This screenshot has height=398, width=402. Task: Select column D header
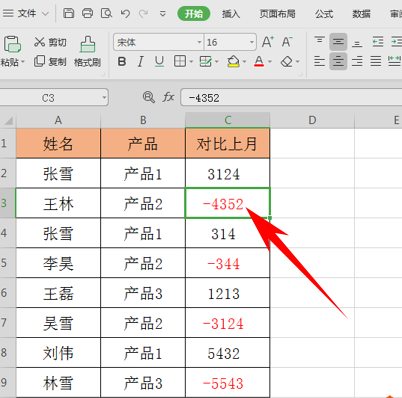[312, 120]
